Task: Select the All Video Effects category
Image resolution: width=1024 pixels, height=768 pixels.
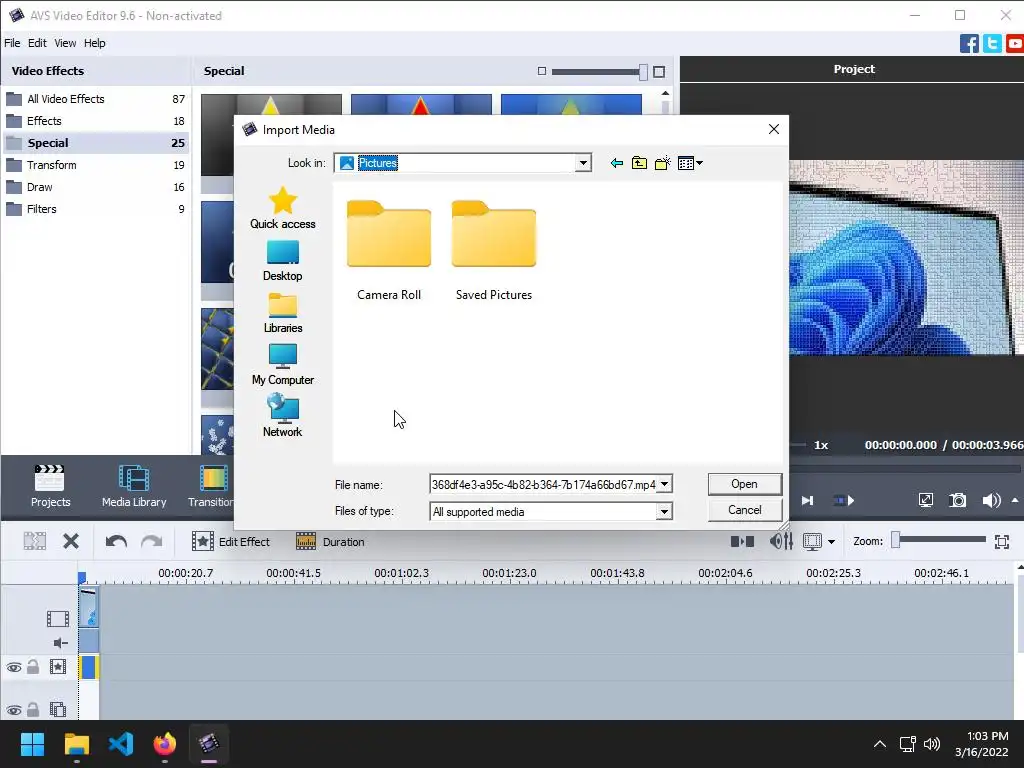Action: coord(95,99)
